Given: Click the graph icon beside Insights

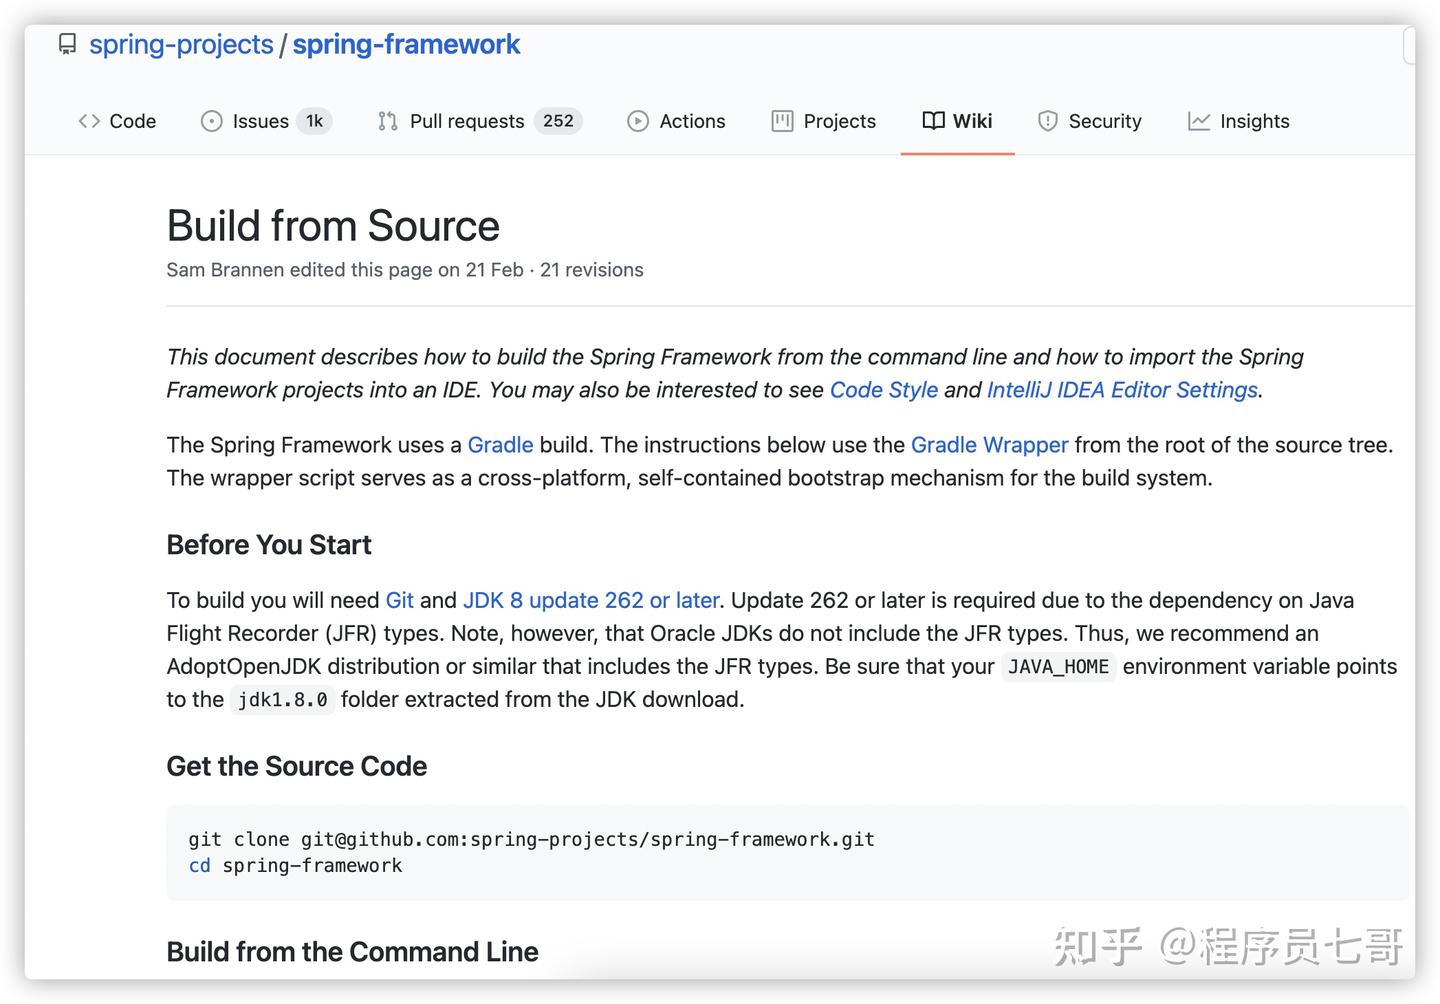Looking at the screenshot, I should click(x=1199, y=120).
